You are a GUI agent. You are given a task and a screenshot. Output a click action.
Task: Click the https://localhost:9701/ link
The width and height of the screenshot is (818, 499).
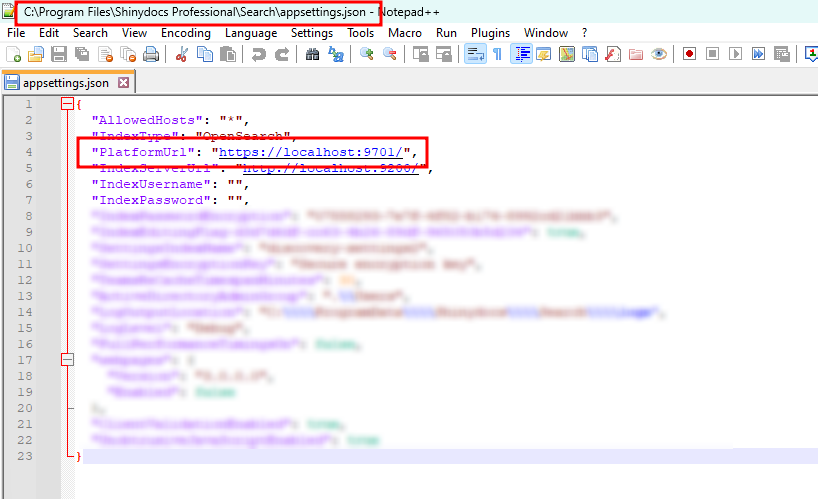pyautogui.click(x=311, y=152)
